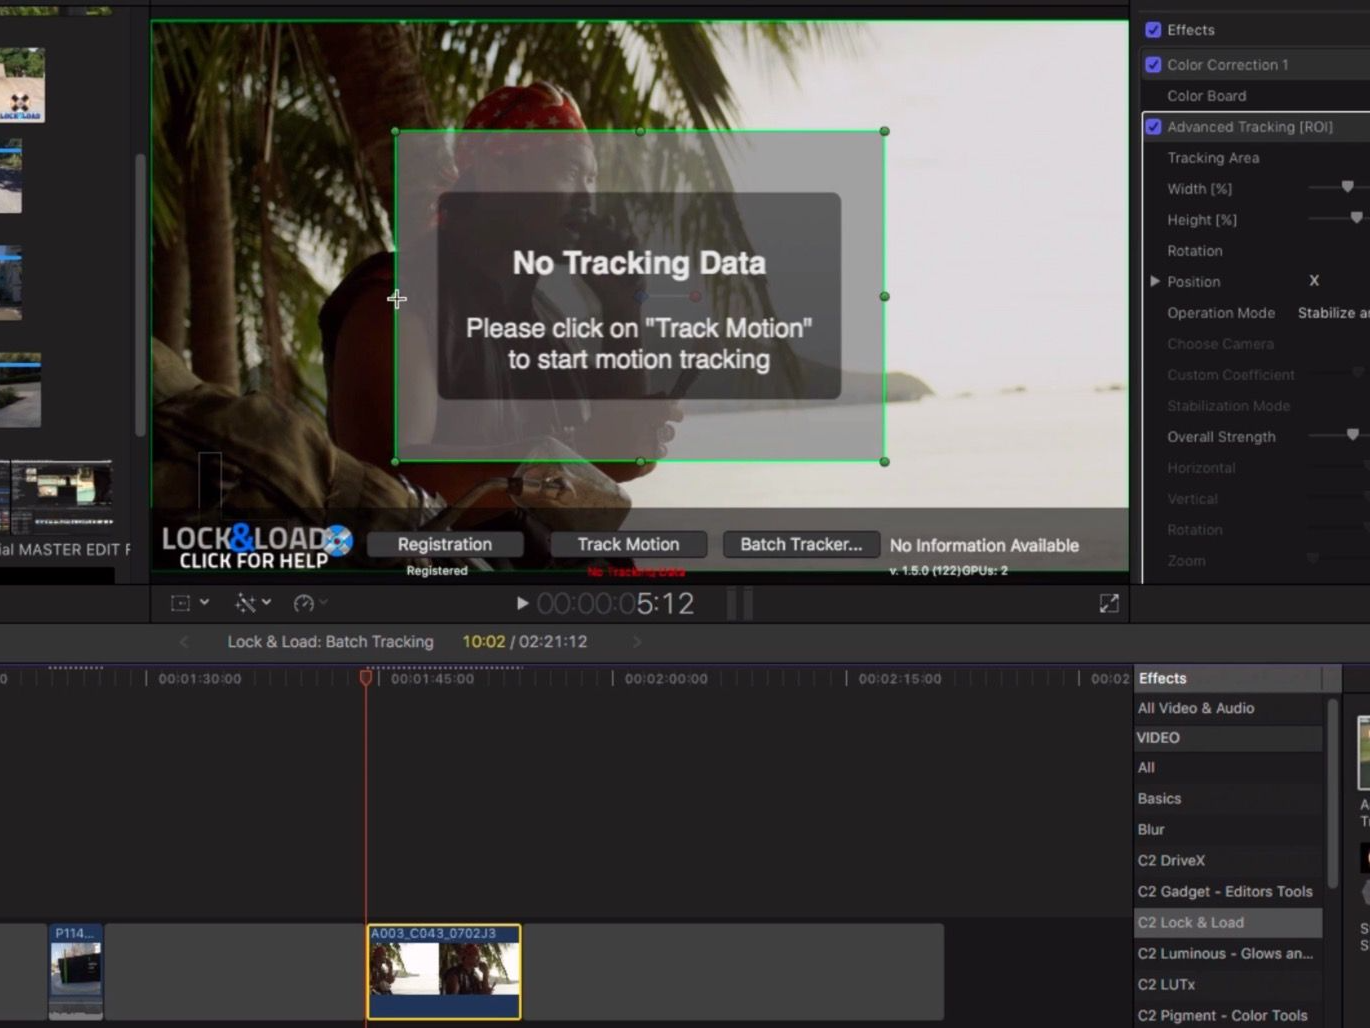
Task: Open the Operation Mode Stabilize dropdown
Action: pyautogui.click(x=1333, y=312)
